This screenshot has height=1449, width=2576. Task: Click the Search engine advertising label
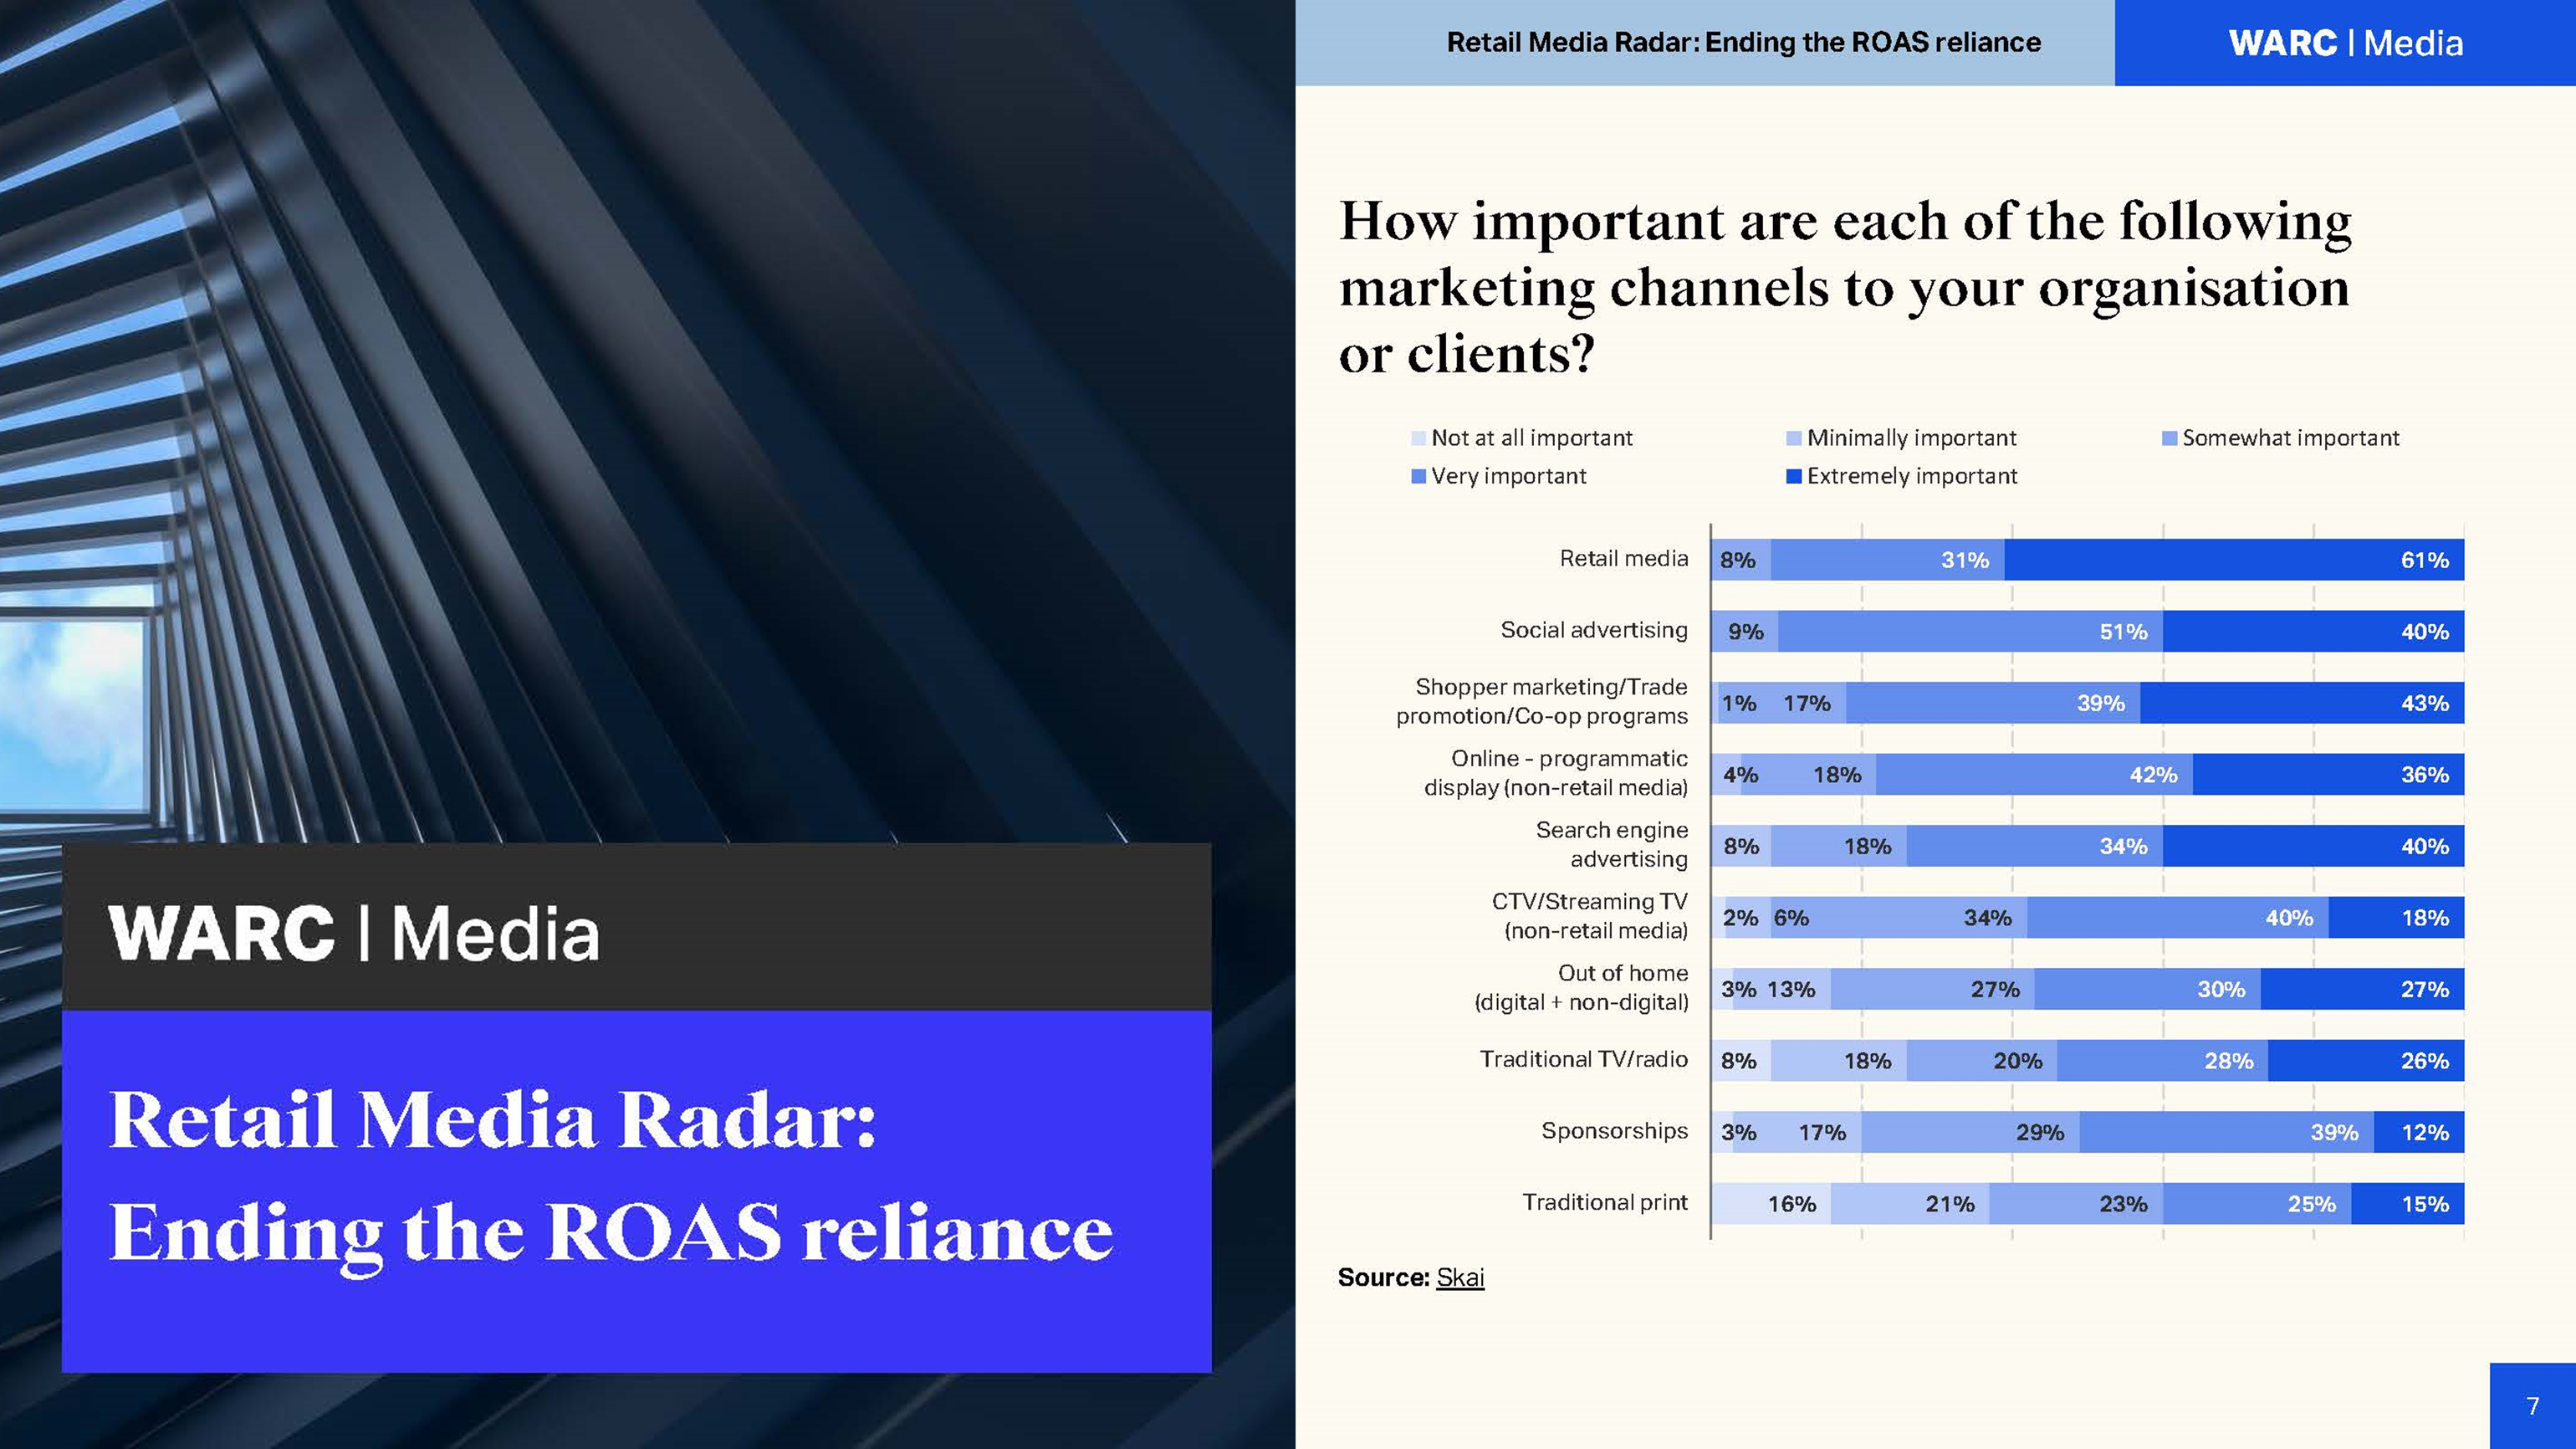pos(1611,844)
